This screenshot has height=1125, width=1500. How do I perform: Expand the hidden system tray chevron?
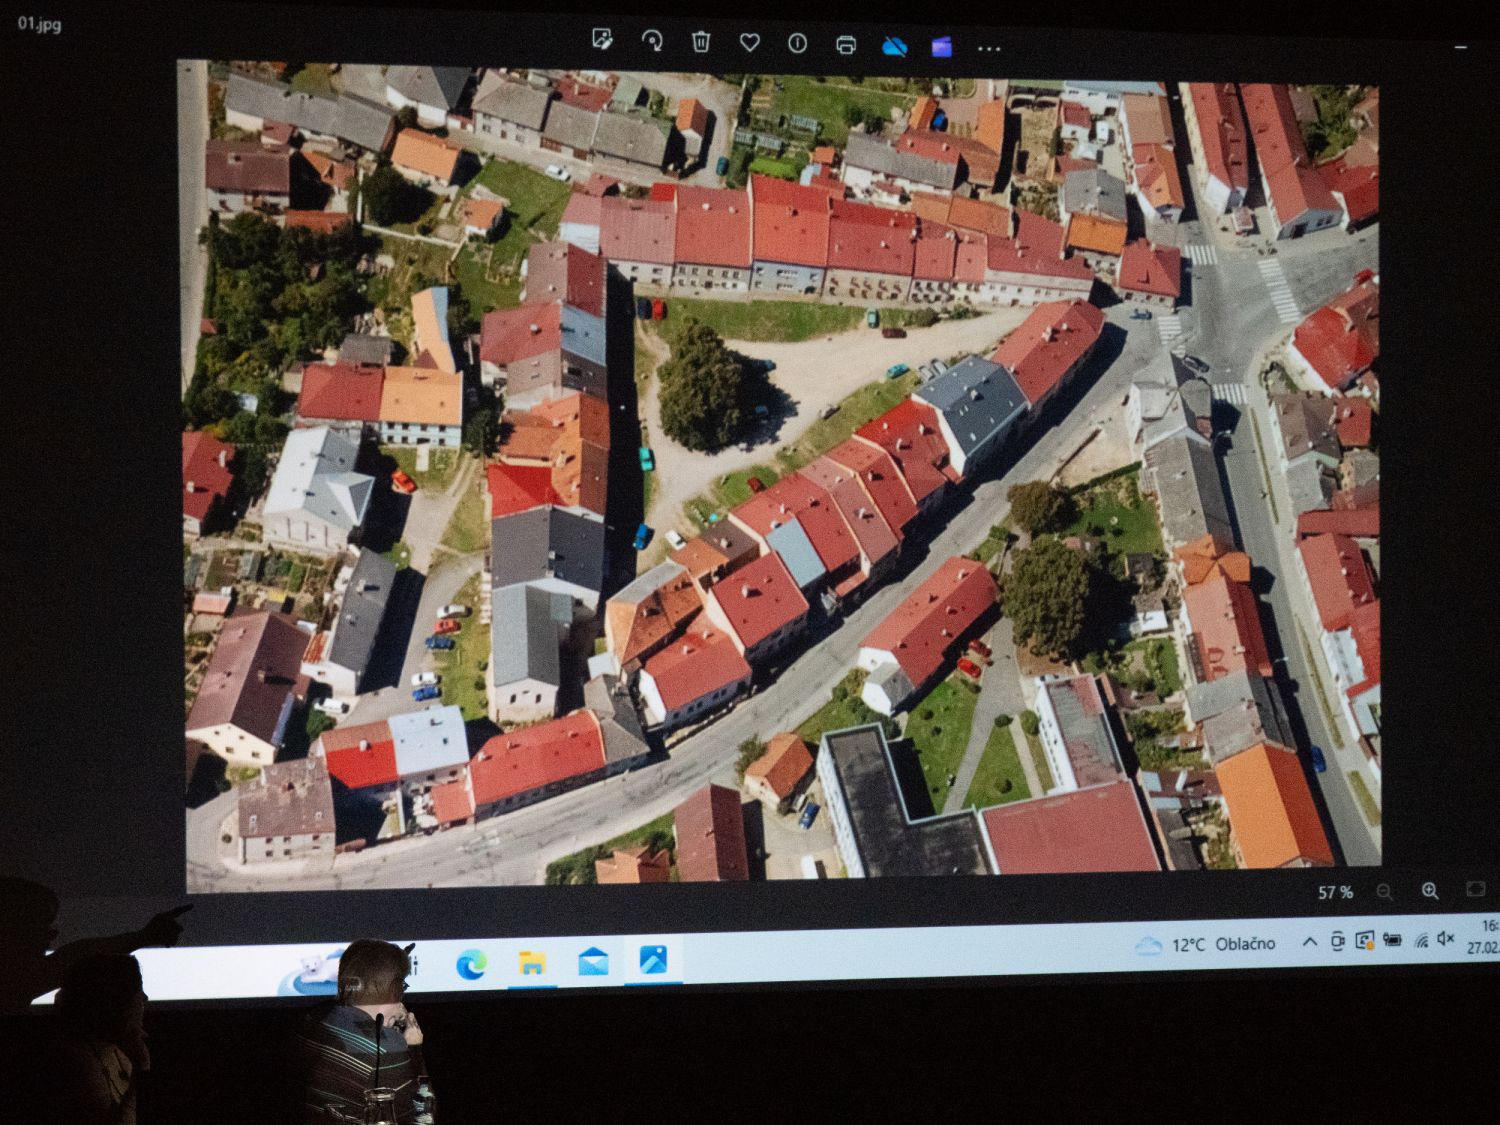(x=1309, y=942)
